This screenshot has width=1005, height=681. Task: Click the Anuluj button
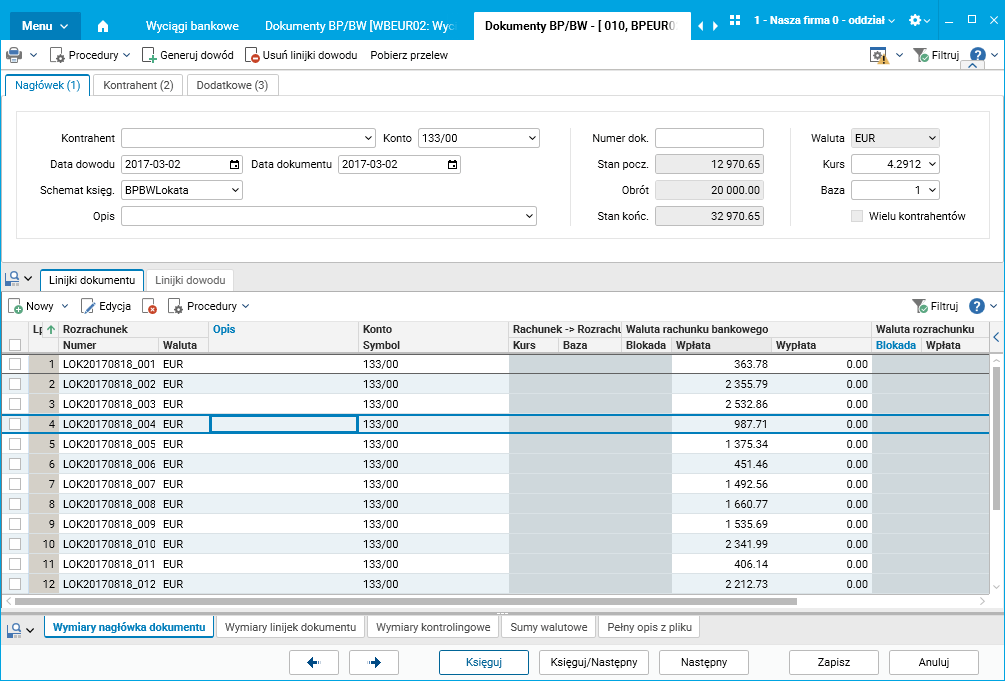[x=933, y=662]
